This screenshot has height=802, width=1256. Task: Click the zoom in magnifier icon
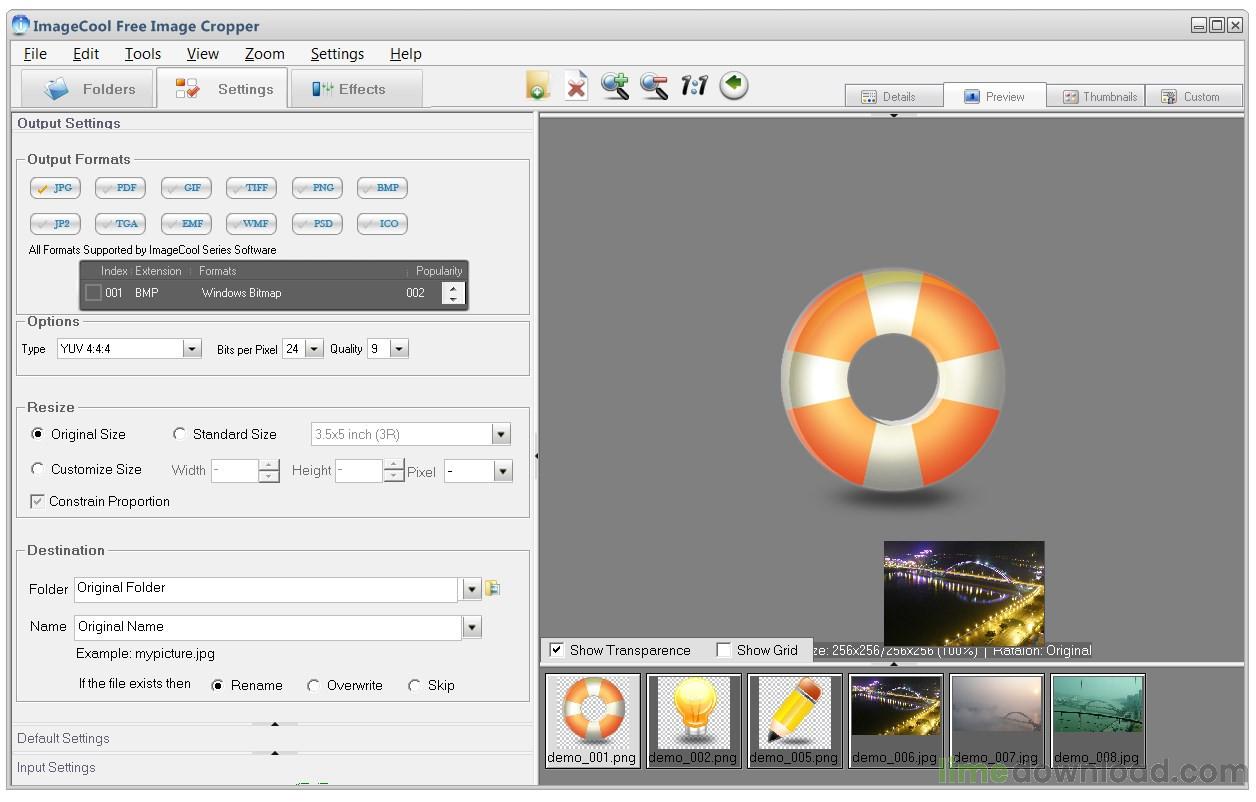pyautogui.click(x=615, y=86)
